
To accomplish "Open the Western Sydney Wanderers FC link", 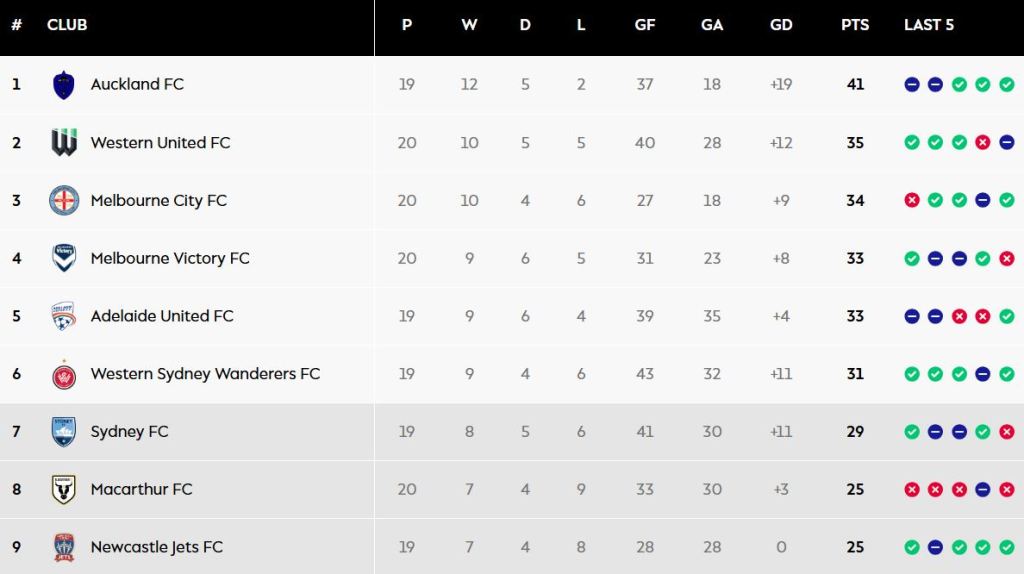I will [205, 374].
